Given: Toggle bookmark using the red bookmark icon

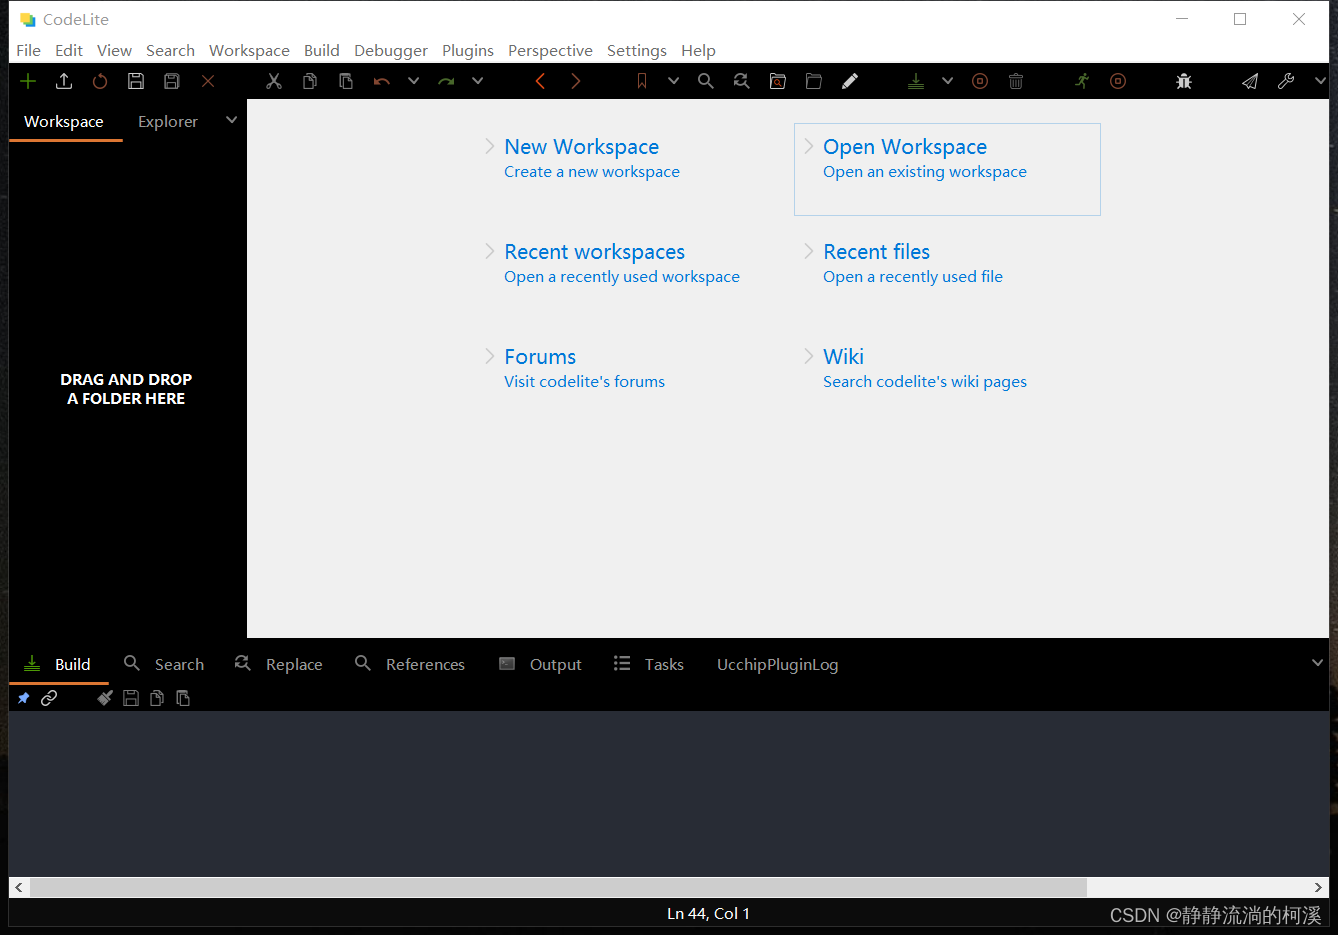Looking at the screenshot, I should click(x=642, y=81).
